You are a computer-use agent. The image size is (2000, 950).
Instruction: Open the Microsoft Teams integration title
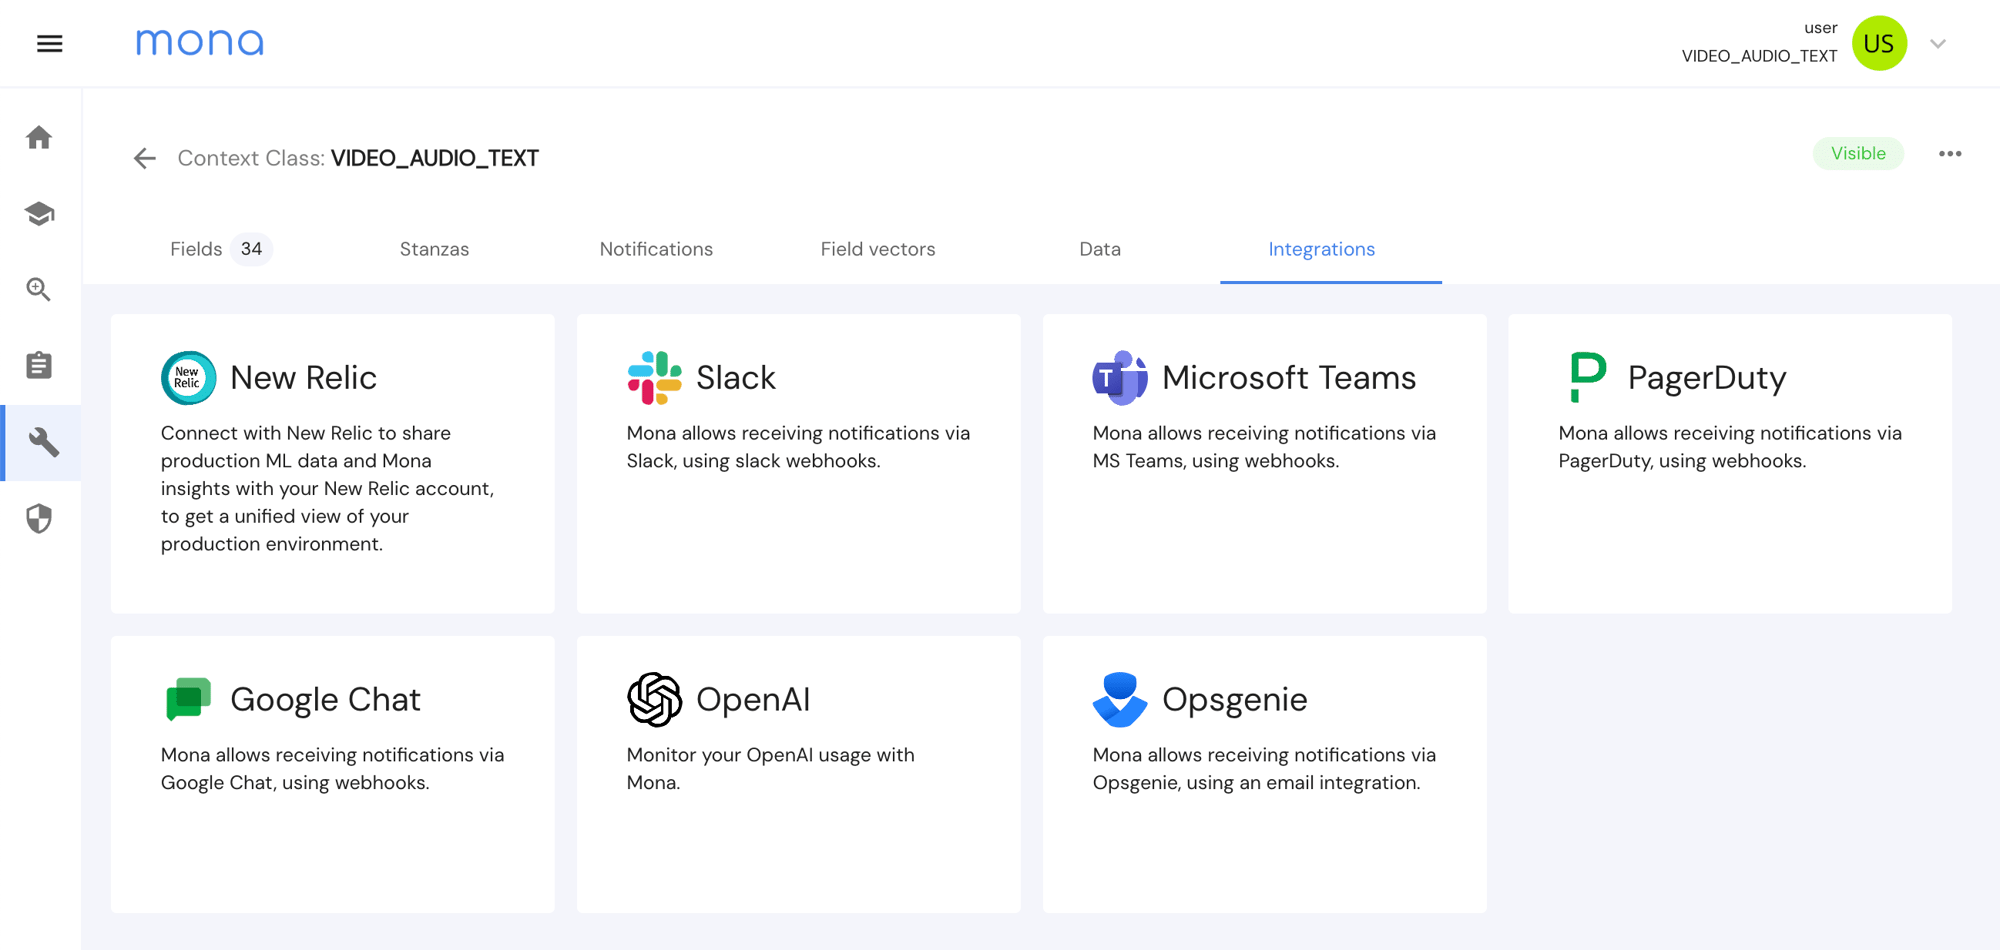tap(1289, 378)
